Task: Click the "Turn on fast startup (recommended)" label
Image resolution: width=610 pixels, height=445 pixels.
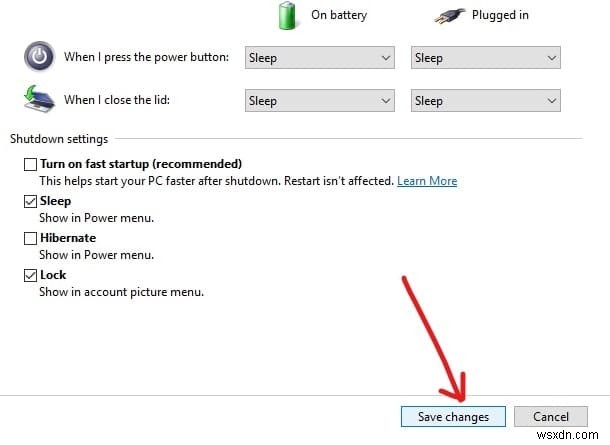Action: point(141,164)
